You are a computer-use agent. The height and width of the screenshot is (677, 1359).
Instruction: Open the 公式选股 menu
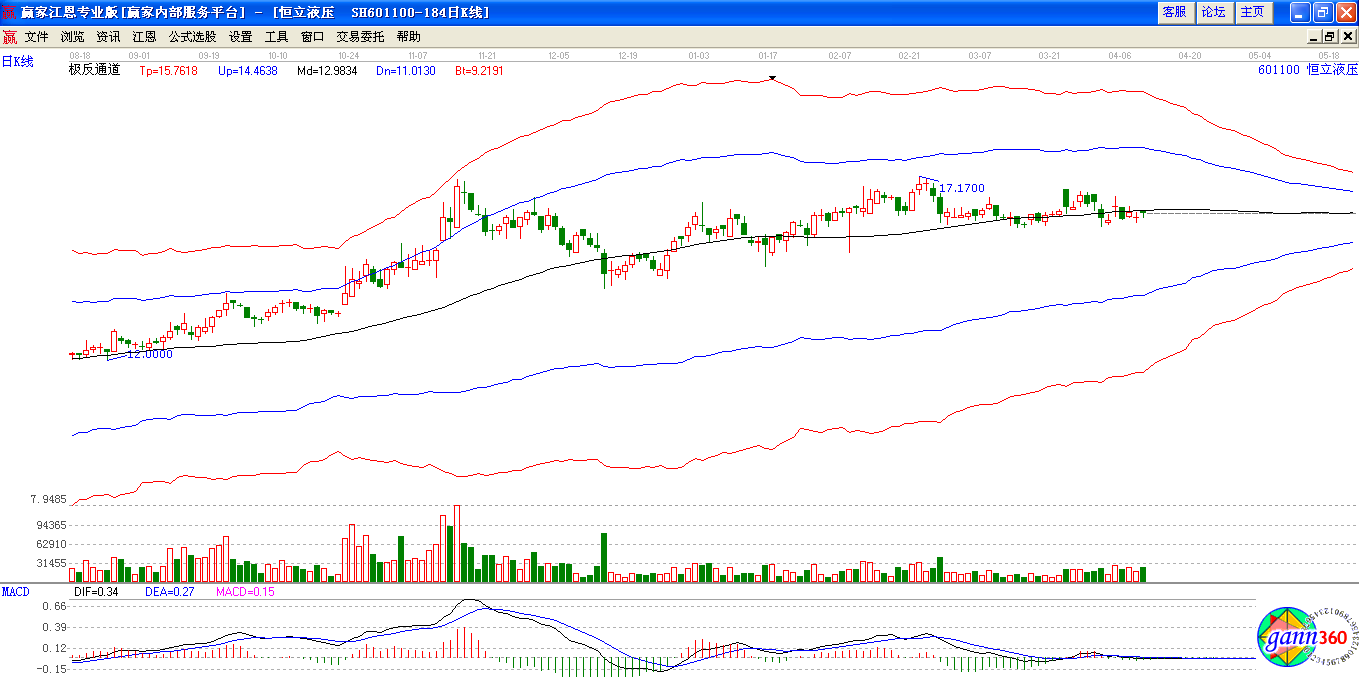(x=192, y=37)
